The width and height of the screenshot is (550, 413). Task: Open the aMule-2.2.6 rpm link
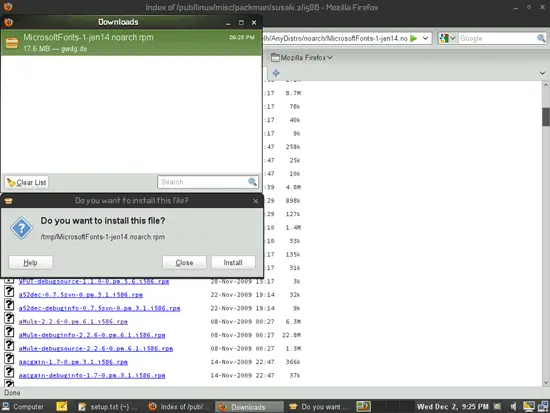pos(73,322)
